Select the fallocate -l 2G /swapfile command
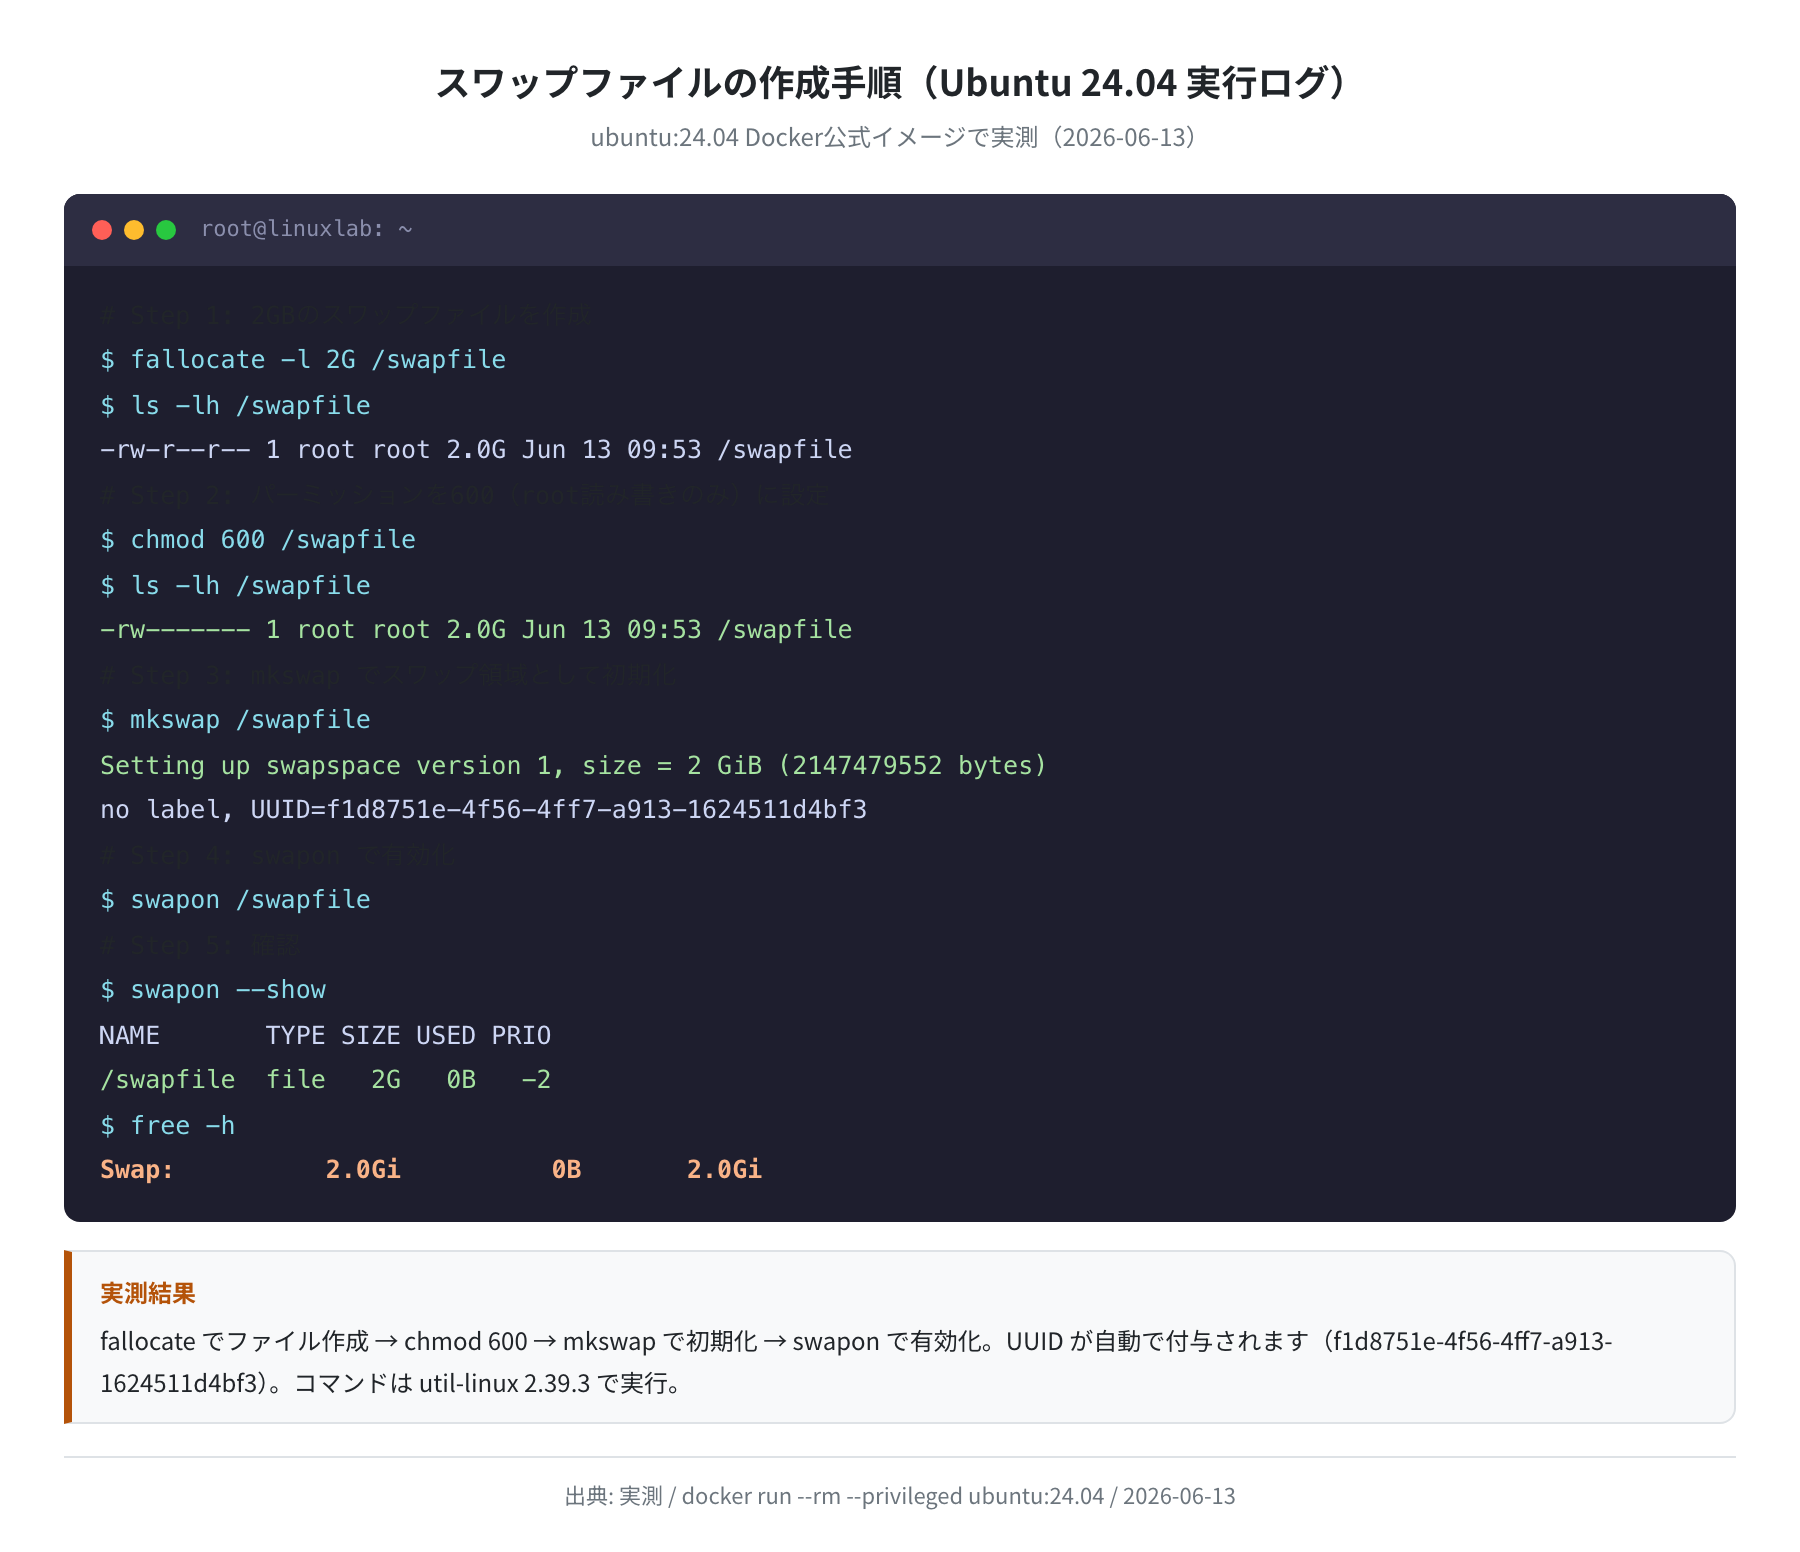1800x1552 pixels. click(x=303, y=360)
